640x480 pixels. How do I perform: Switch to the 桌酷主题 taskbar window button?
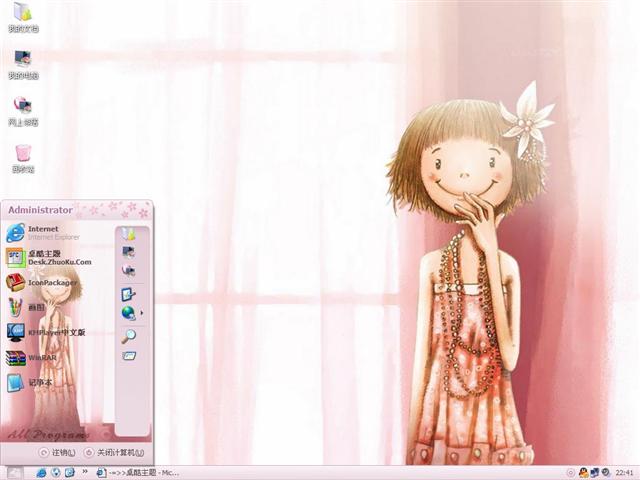pos(138,473)
